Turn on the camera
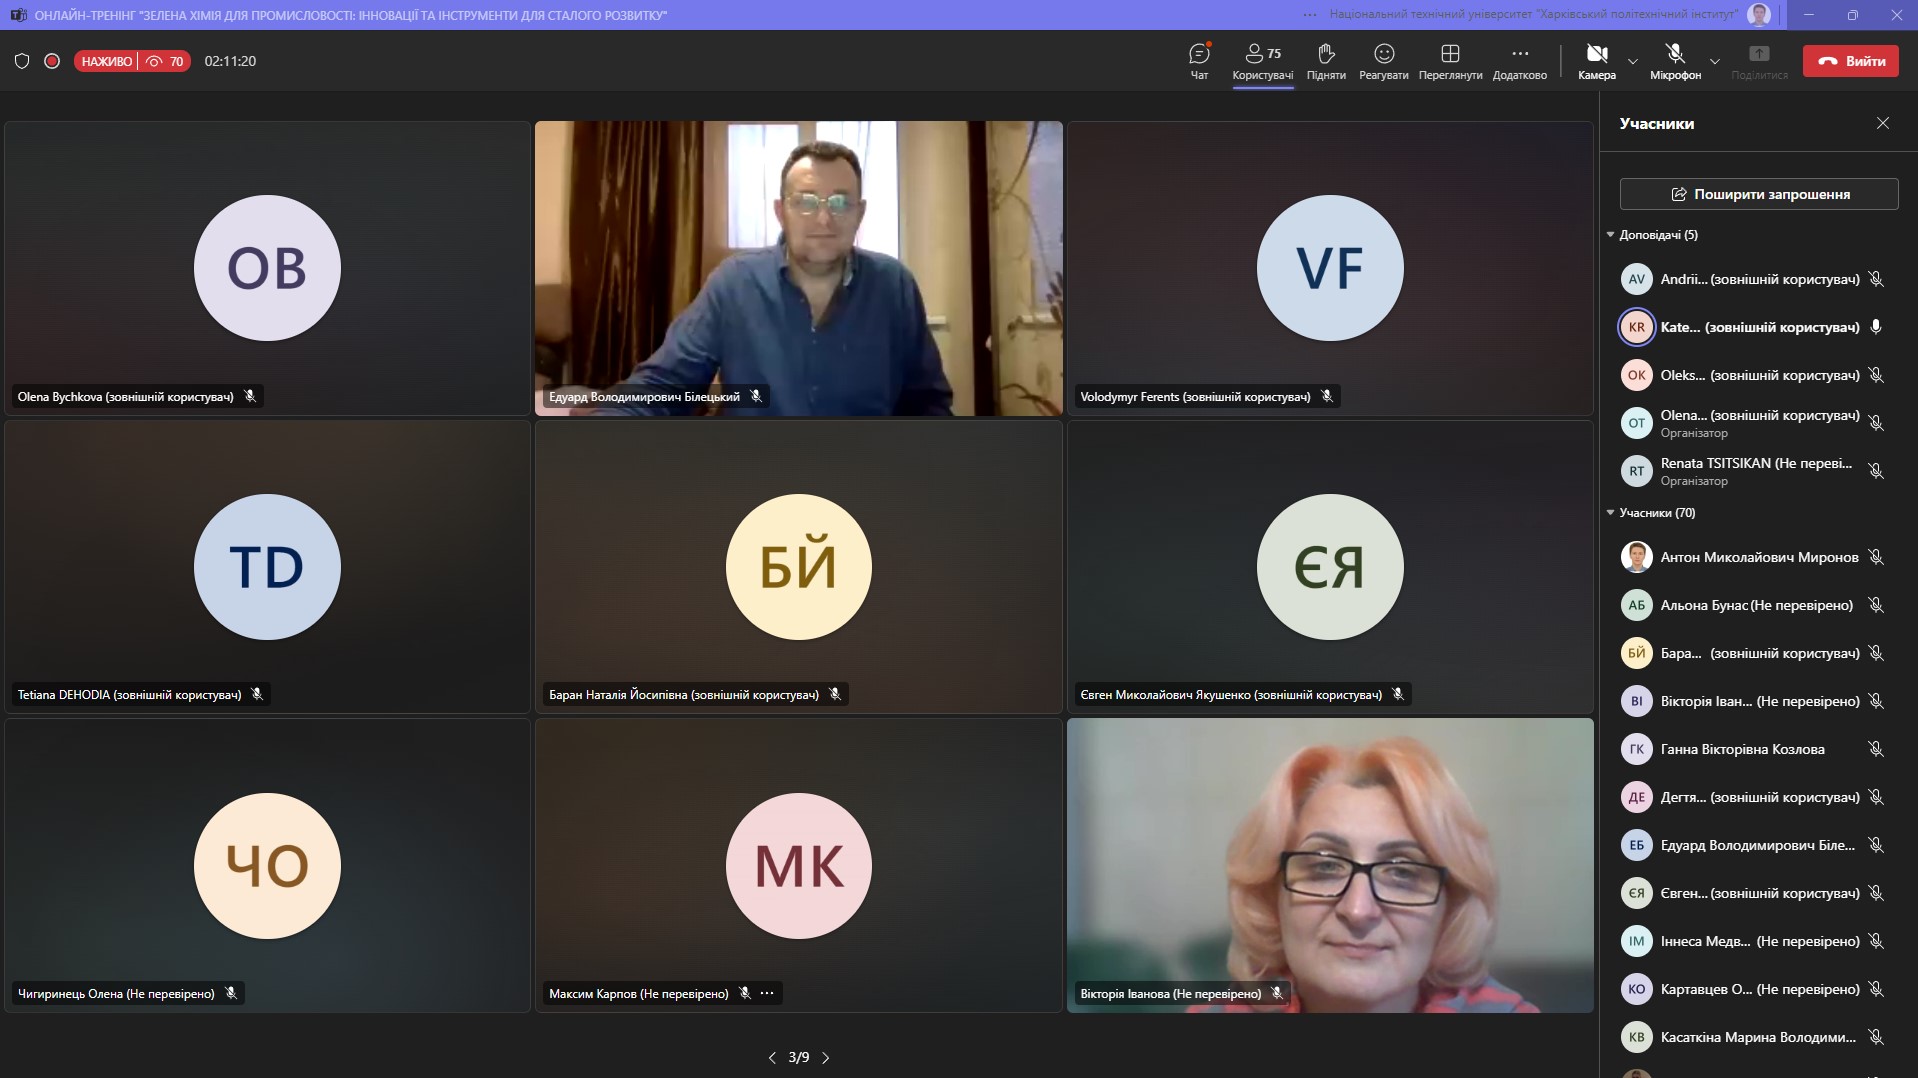This screenshot has height=1078, width=1918. (1597, 61)
